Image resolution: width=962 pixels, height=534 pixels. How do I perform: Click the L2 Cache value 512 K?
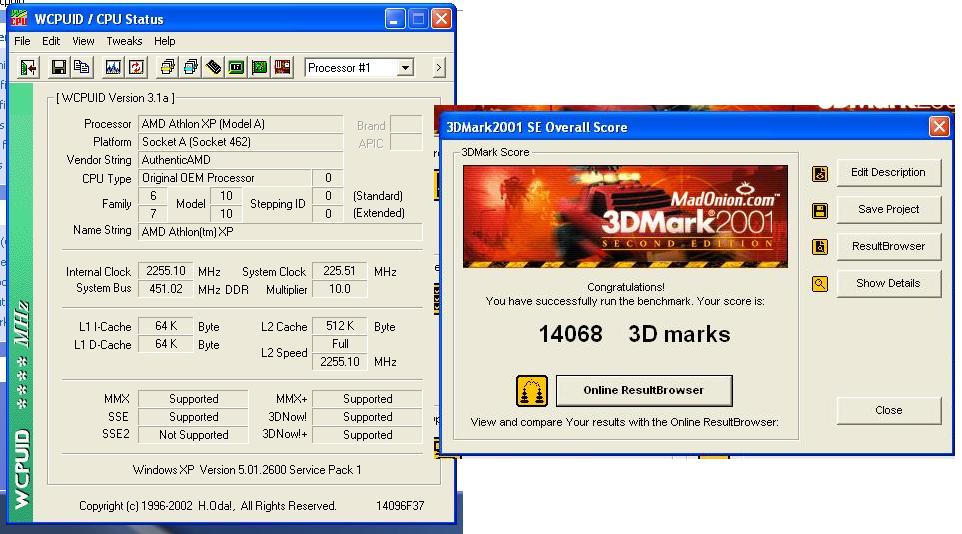coord(339,326)
